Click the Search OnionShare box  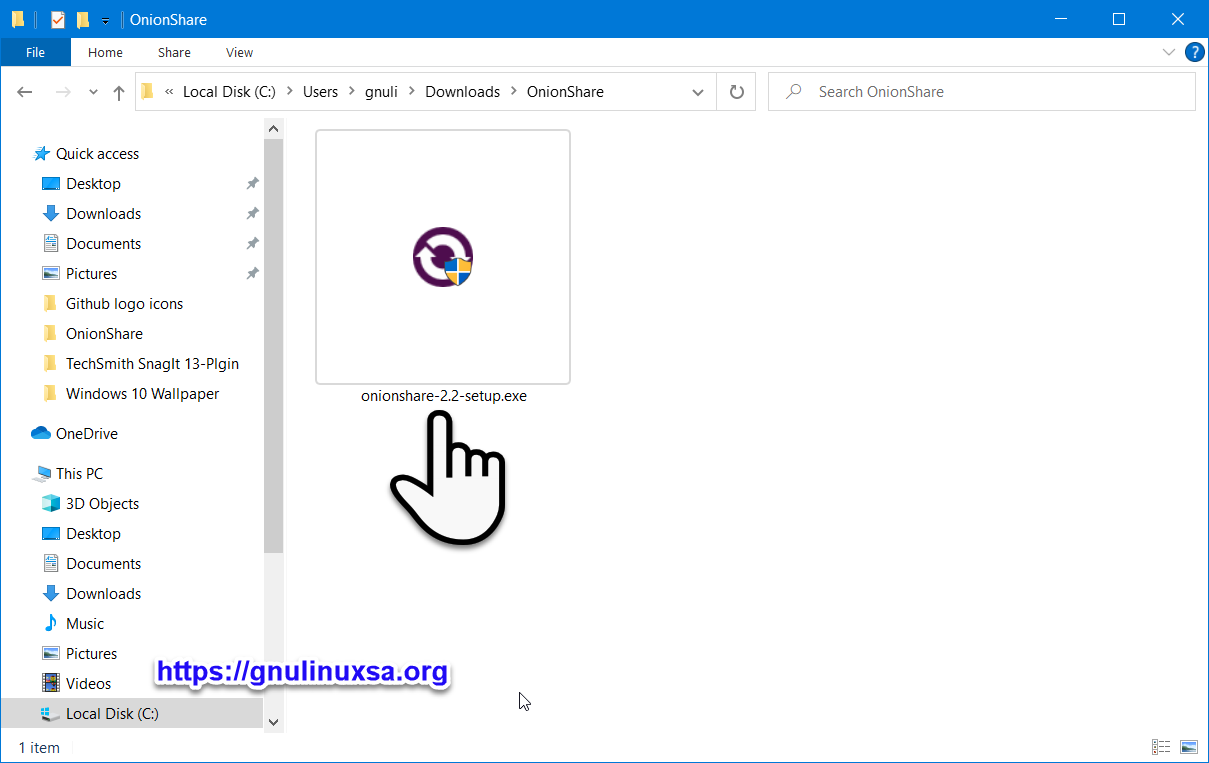click(x=982, y=92)
